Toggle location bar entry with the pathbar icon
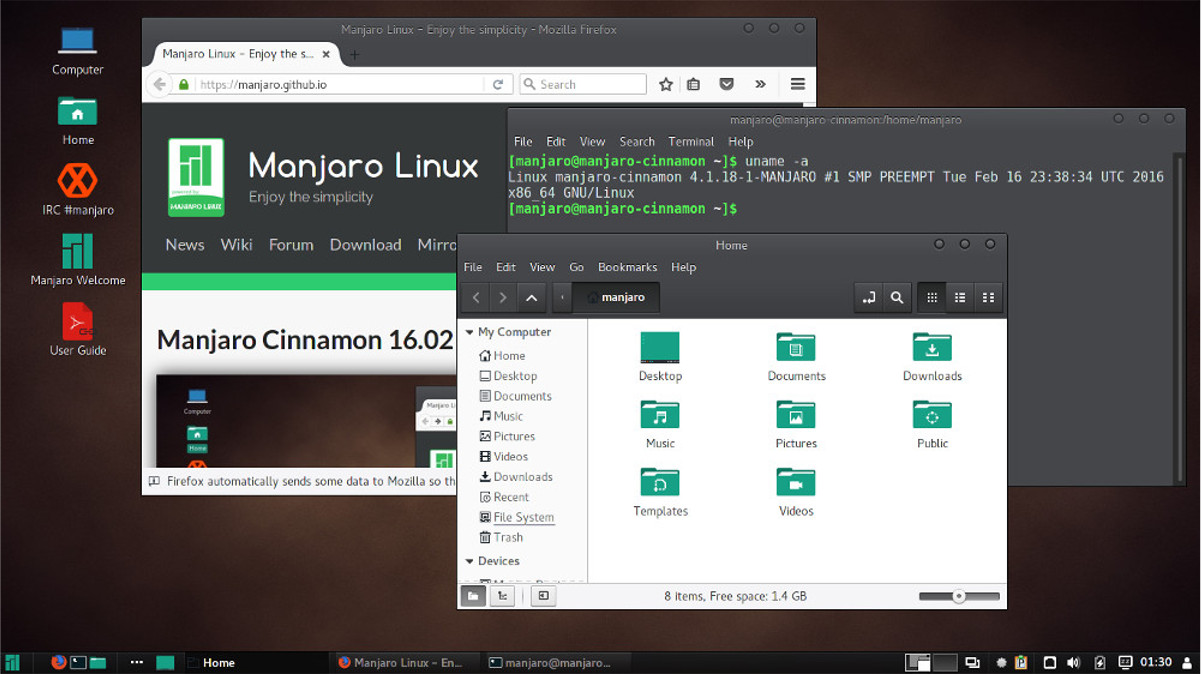Viewport: 1201px width, 674px height. [869, 297]
